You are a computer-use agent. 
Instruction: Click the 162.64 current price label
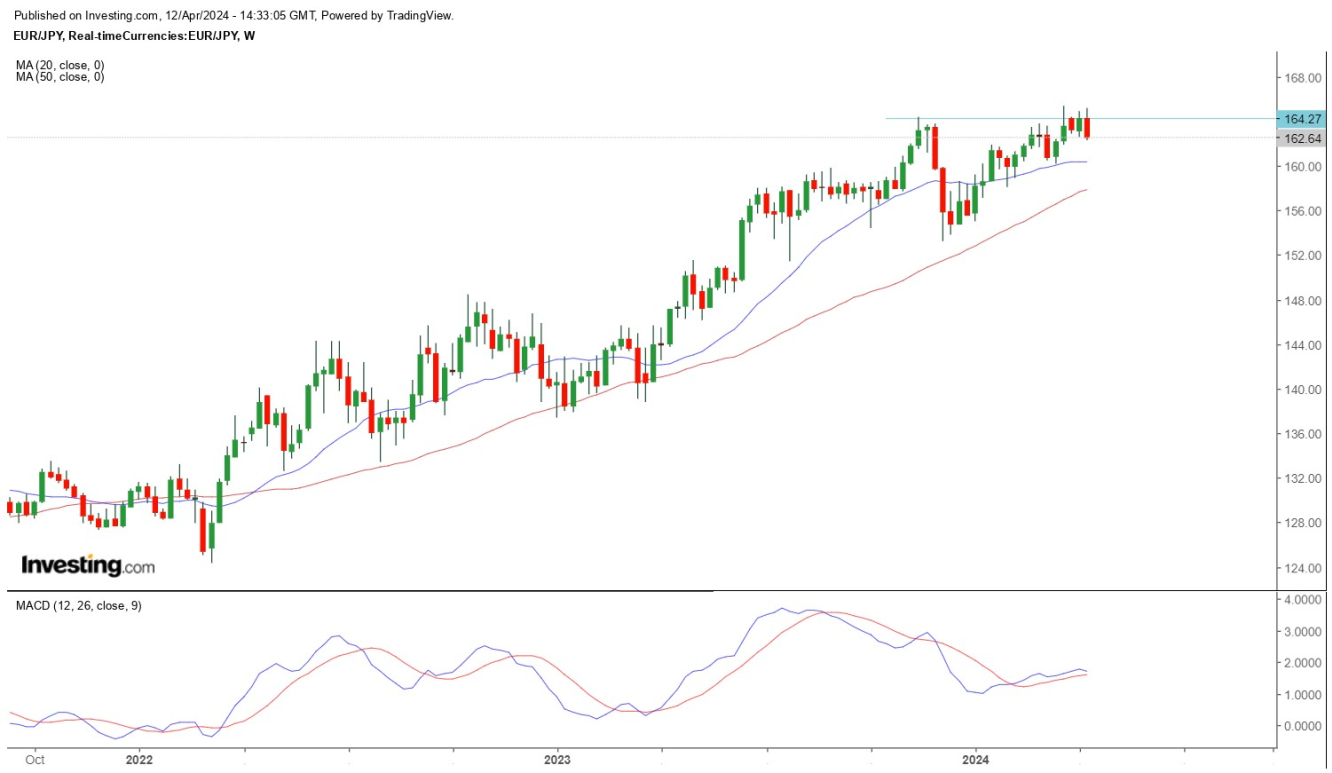click(x=1301, y=139)
